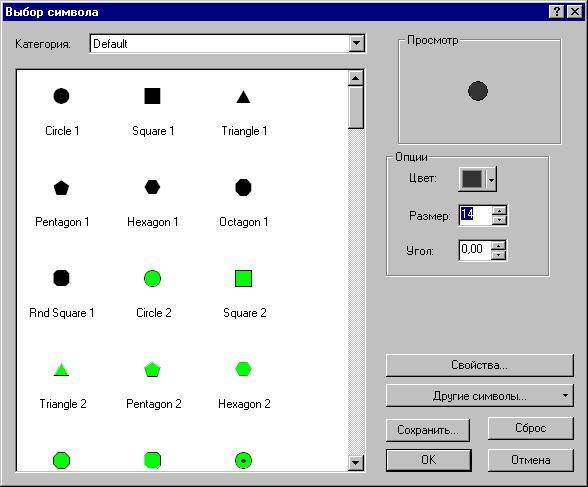
Task: Choose the Octagon 1 symbol
Action: [243, 187]
